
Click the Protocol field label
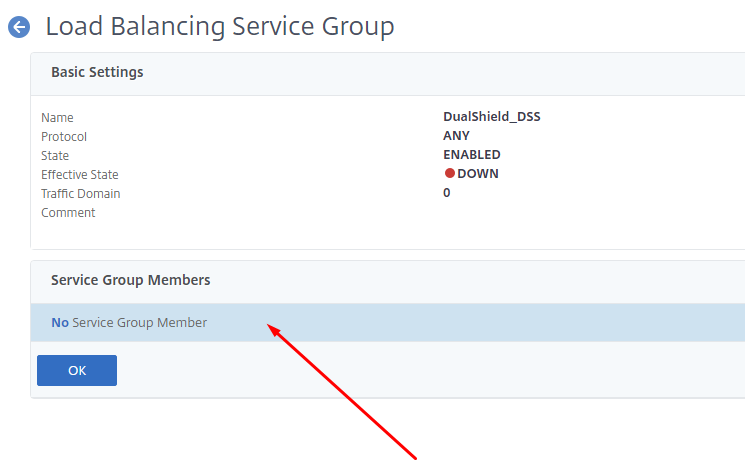64,137
